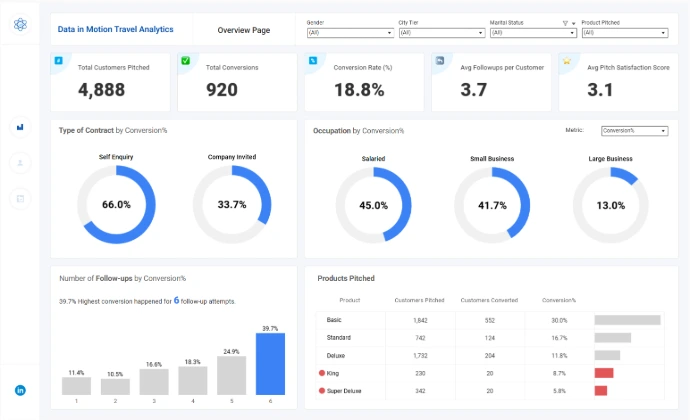Click the Conversion Rate percent icon
The image size is (690, 420).
[313, 61]
